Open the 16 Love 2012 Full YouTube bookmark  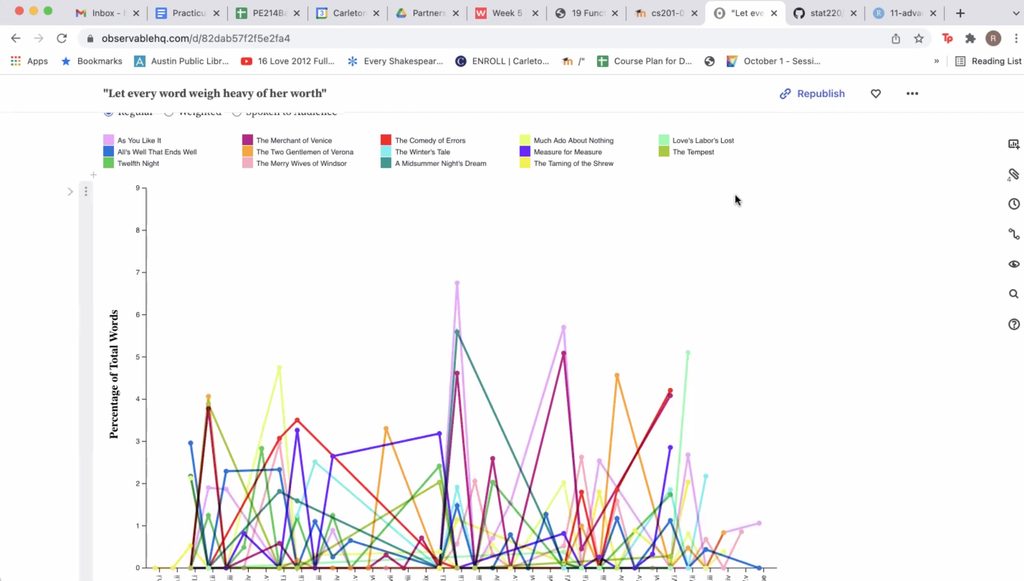point(287,61)
